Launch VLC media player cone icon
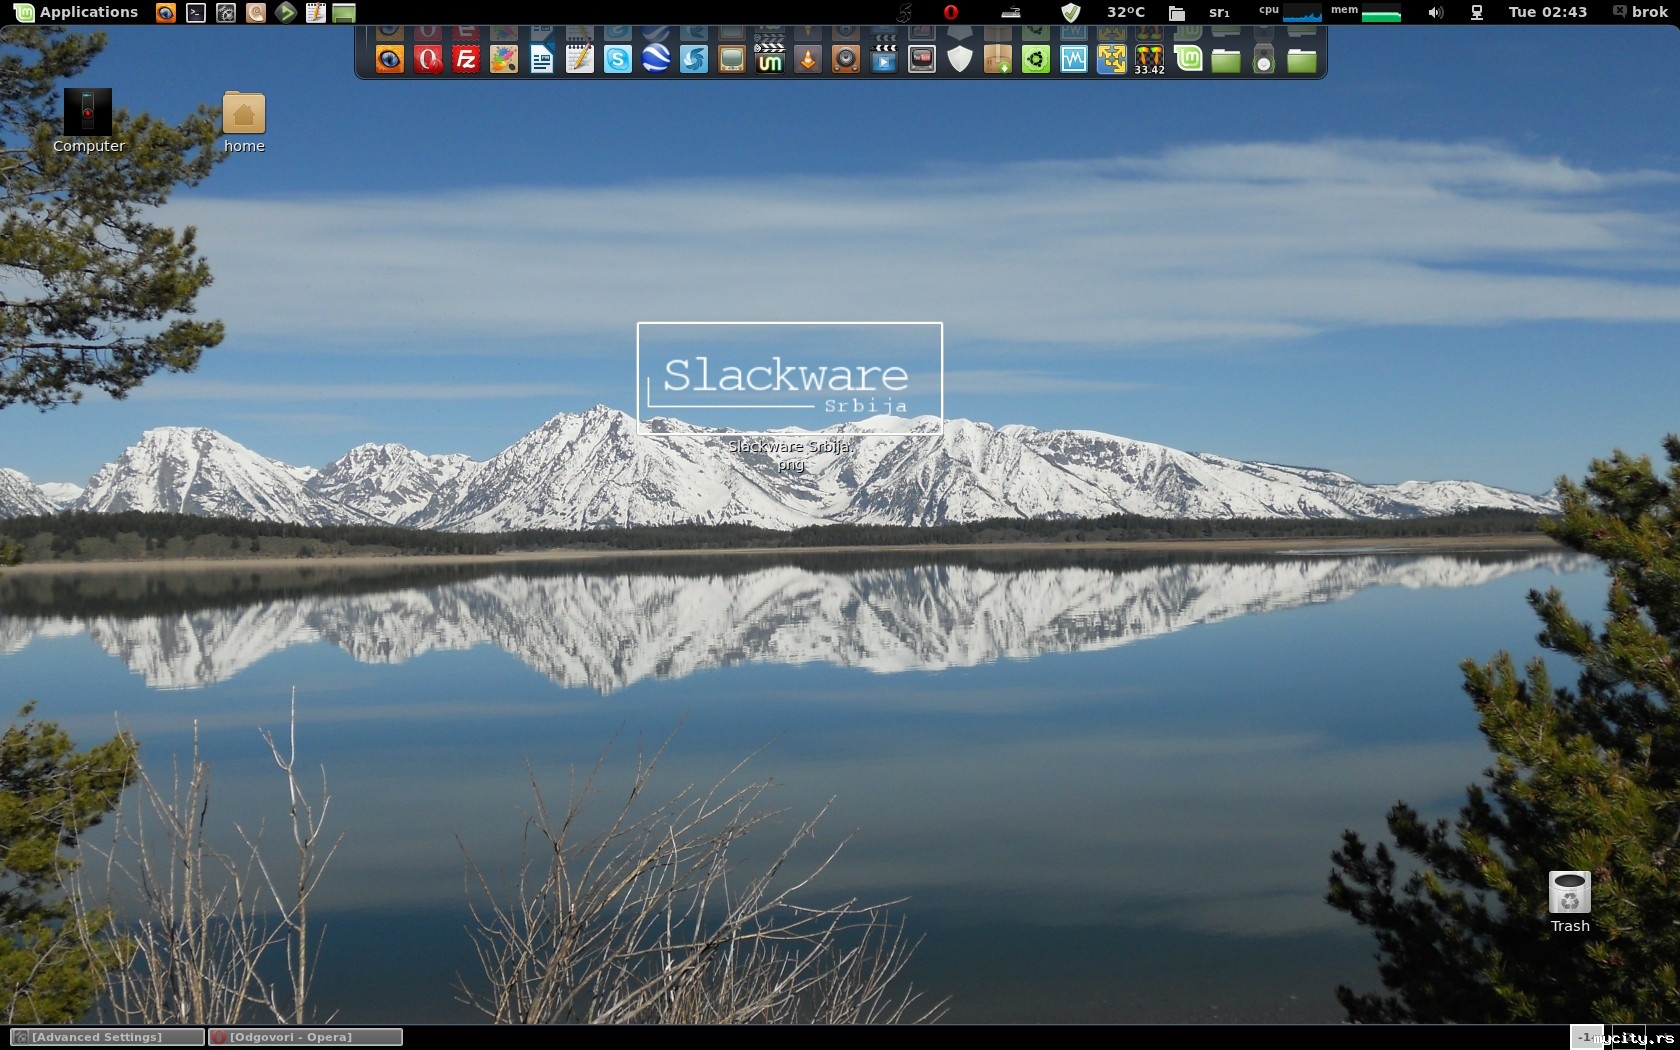Viewport: 1680px width, 1050px height. (808, 60)
